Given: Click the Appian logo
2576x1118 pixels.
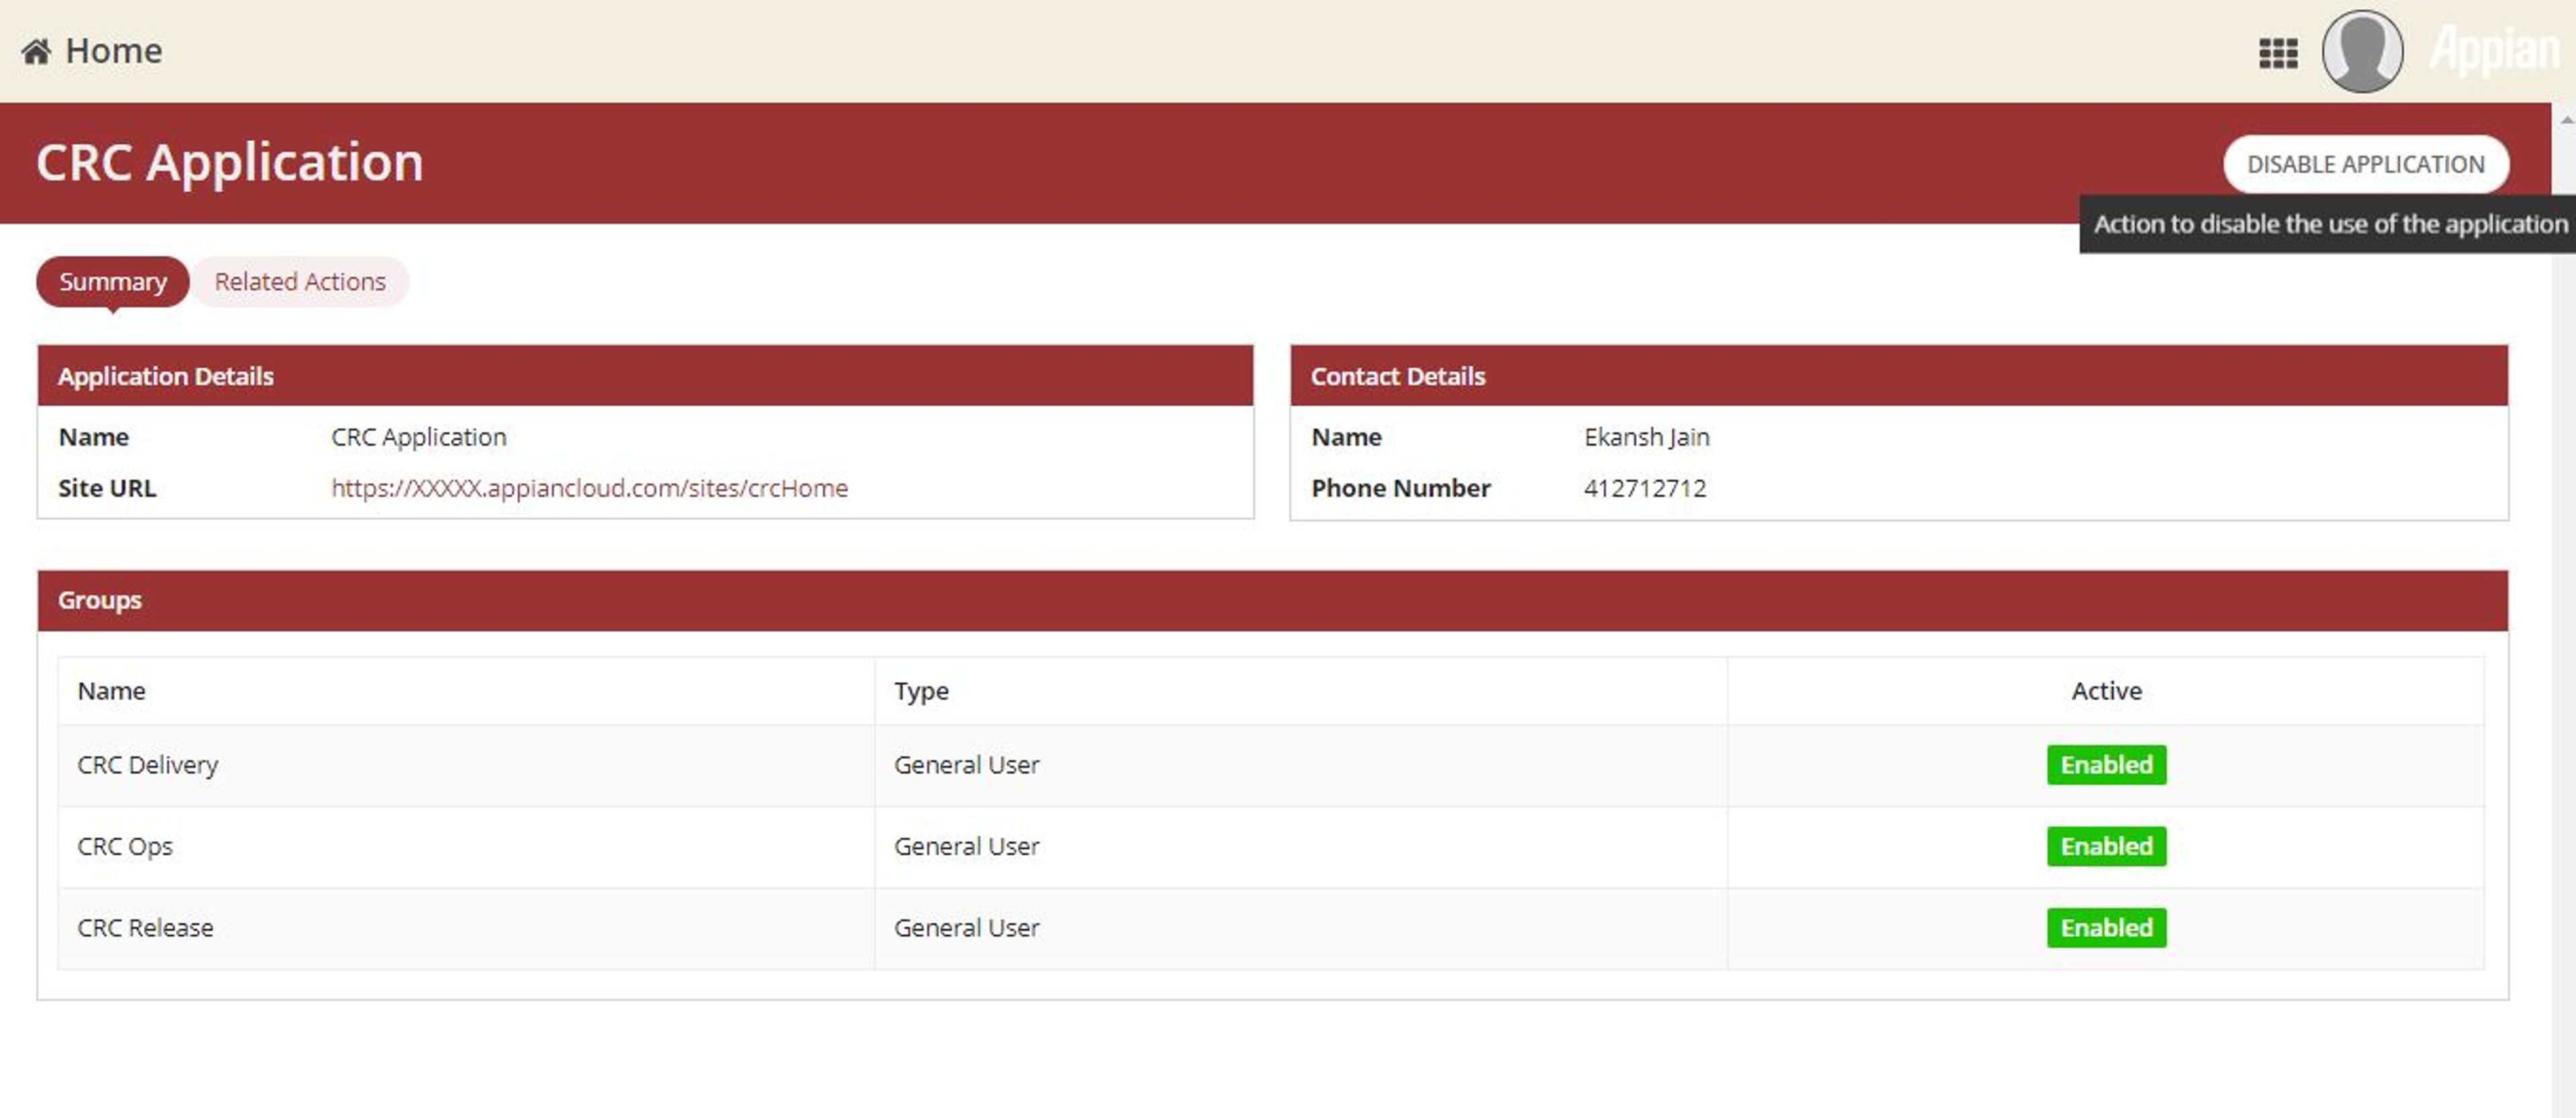Looking at the screenshot, I should (x=2494, y=50).
